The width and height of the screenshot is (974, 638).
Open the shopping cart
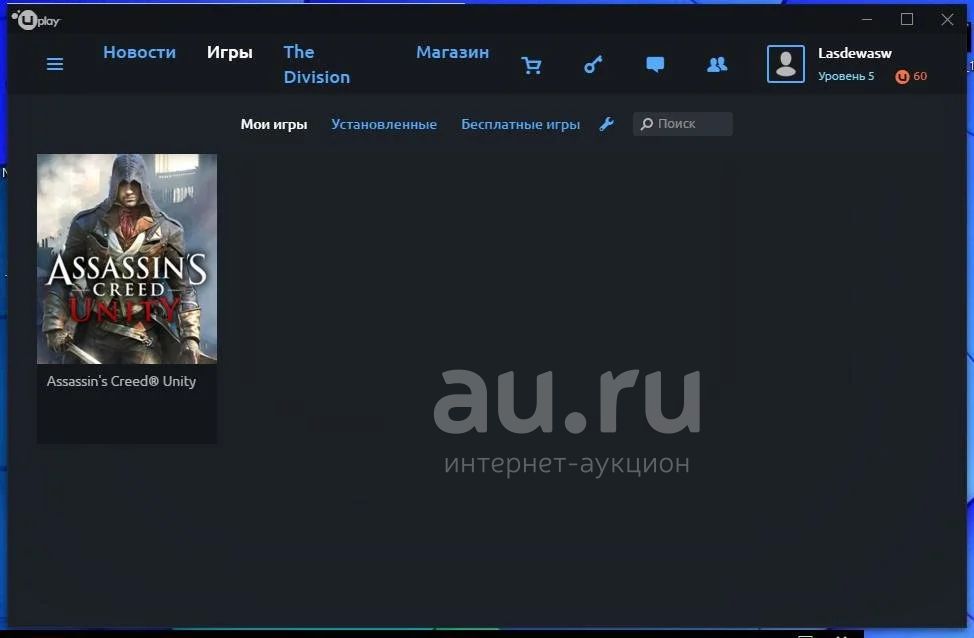[531, 65]
